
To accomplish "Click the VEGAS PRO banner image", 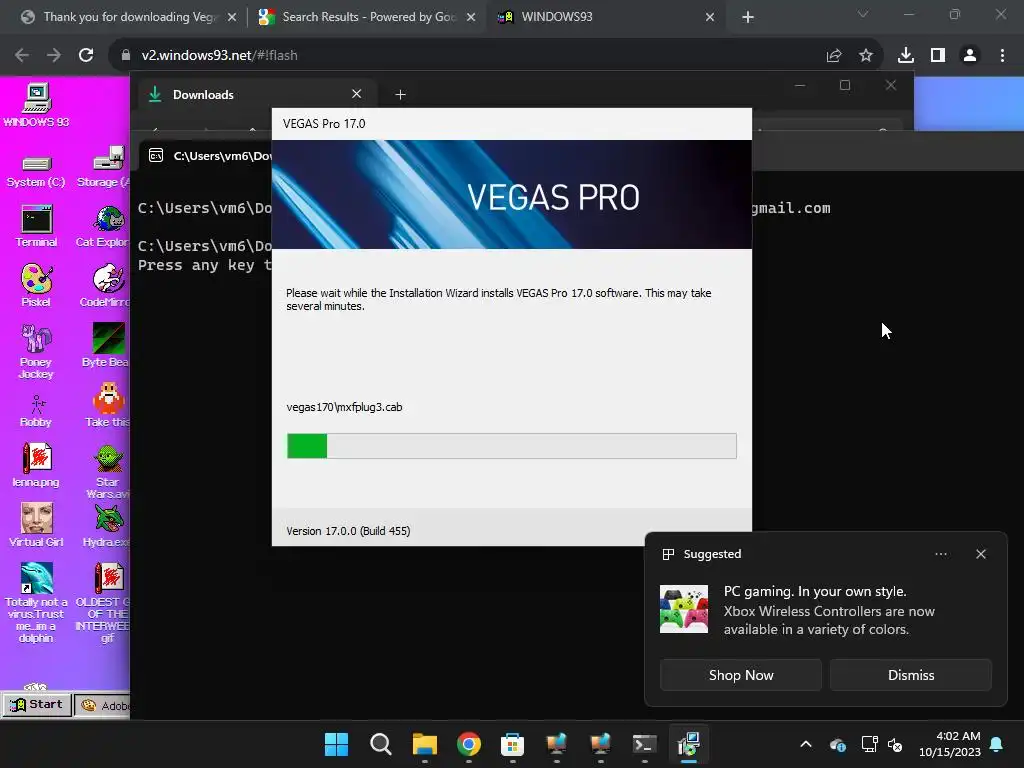I will tap(511, 195).
